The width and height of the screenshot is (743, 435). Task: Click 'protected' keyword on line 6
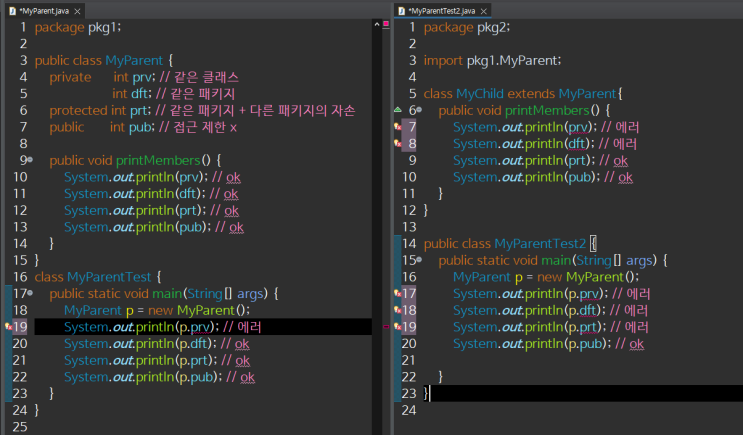[78, 110]
